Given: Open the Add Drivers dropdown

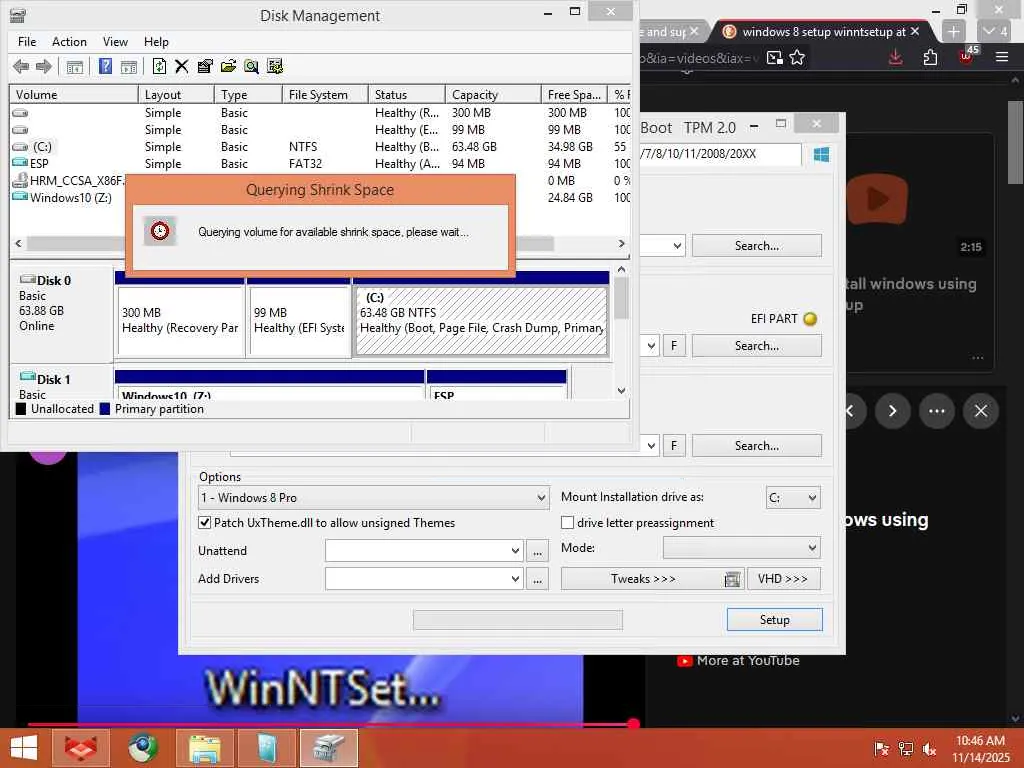Looking at the screenshot, I should (x=515, y=579).
